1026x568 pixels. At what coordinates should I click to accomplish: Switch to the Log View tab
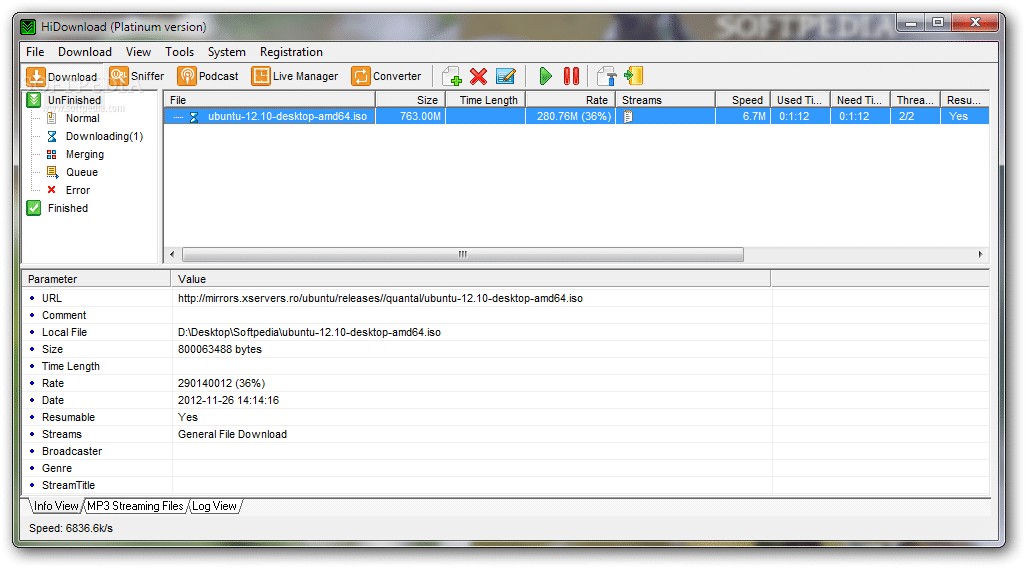[x=215, y=506]
